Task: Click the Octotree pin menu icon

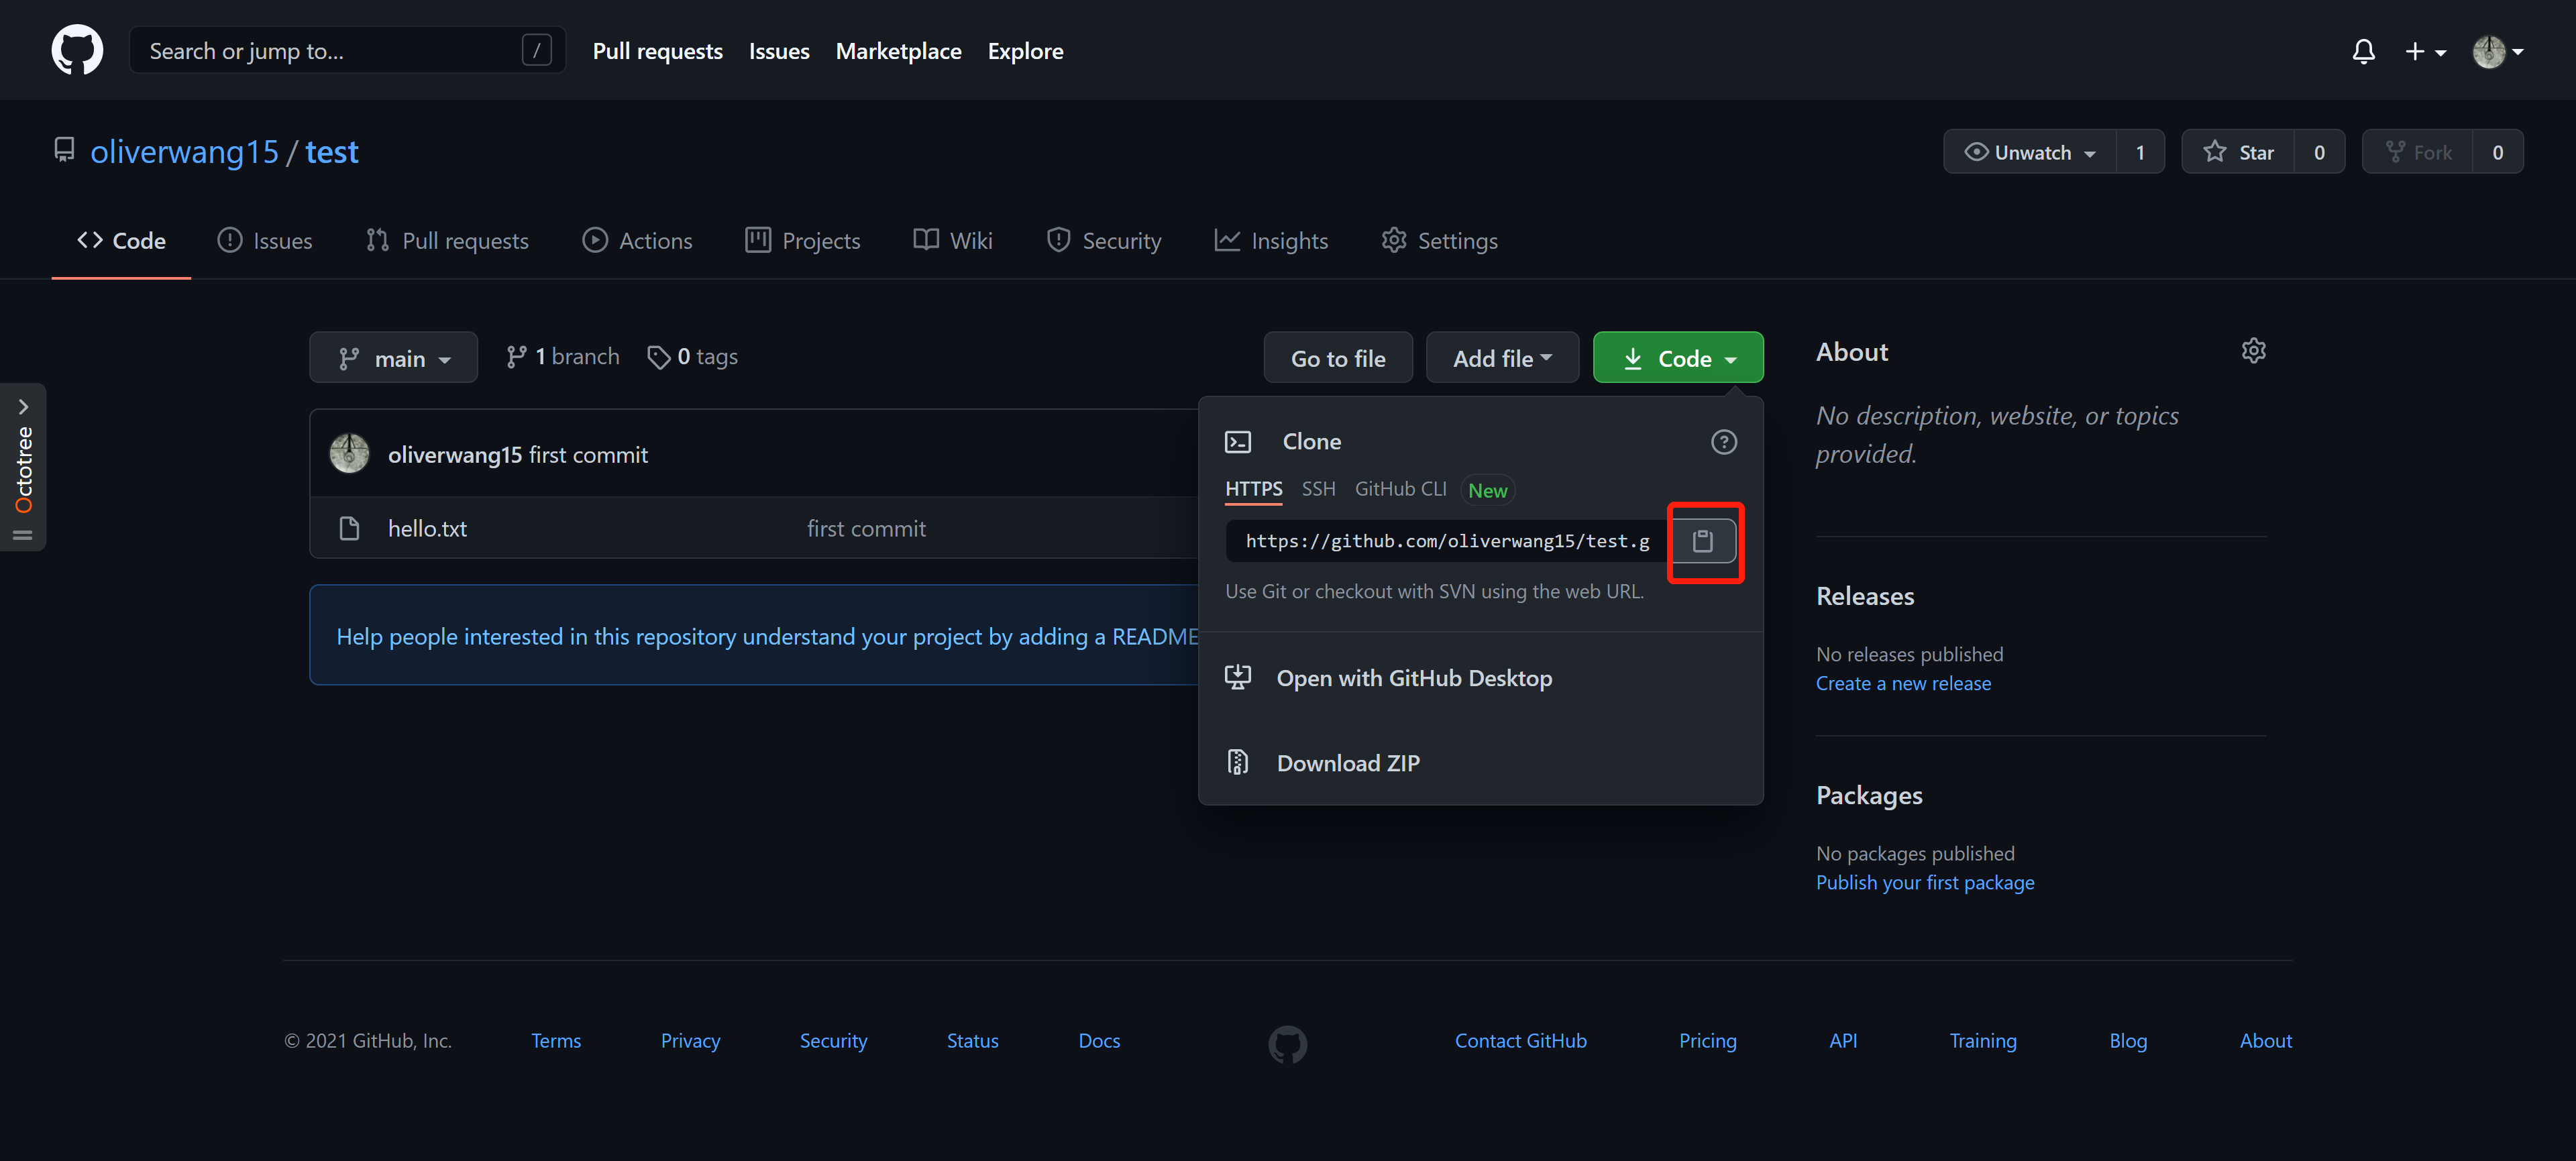Action: [x=23, y=535]
